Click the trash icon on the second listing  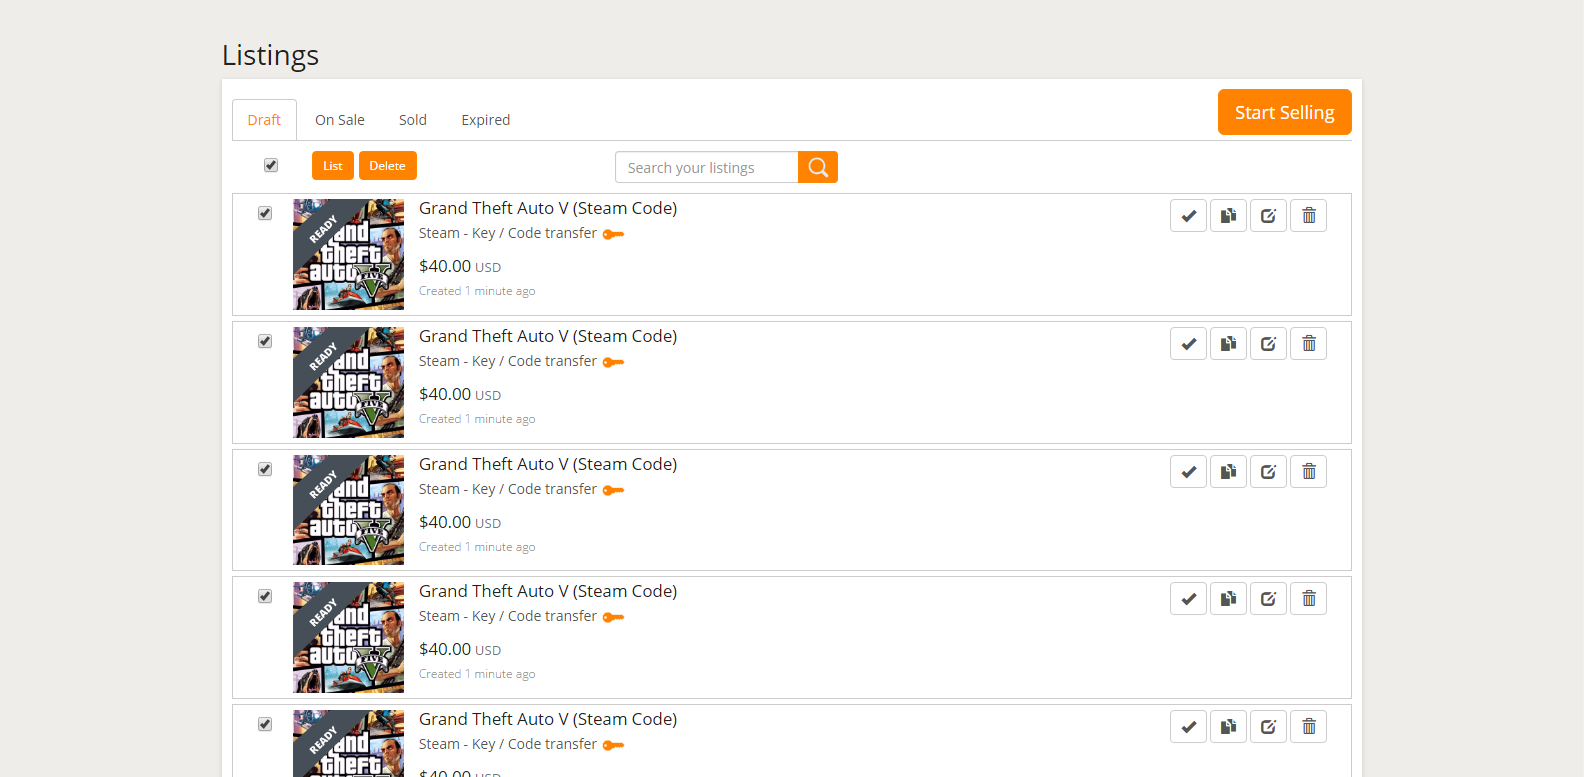tap(1308, 344)
